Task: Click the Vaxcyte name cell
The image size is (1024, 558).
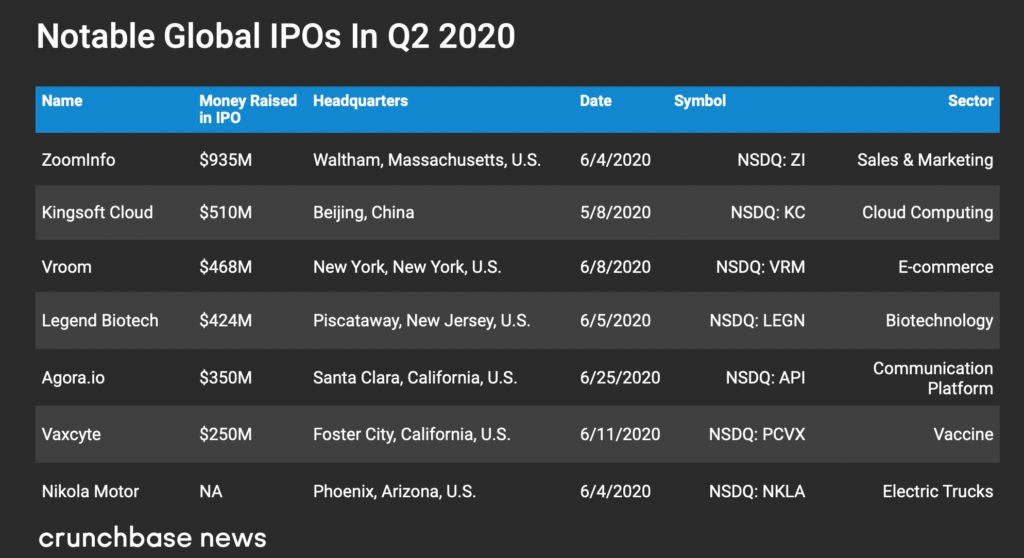Action: pos(71,435)
